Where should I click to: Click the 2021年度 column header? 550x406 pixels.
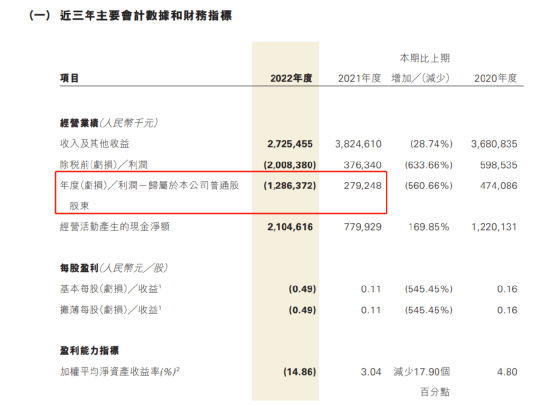[359, 78]
